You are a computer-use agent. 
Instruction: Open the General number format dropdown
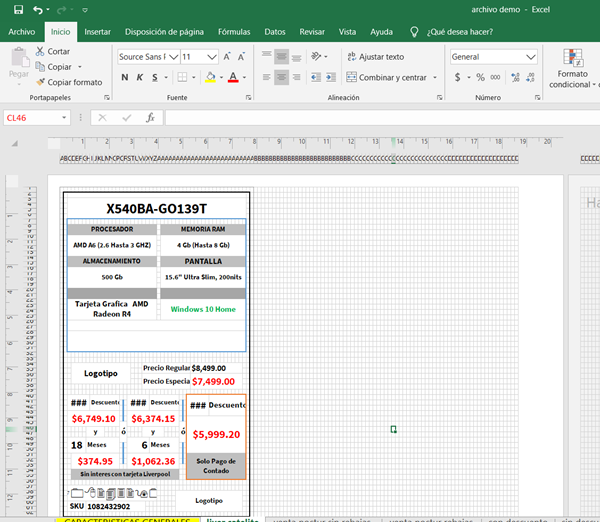point(532,57)
